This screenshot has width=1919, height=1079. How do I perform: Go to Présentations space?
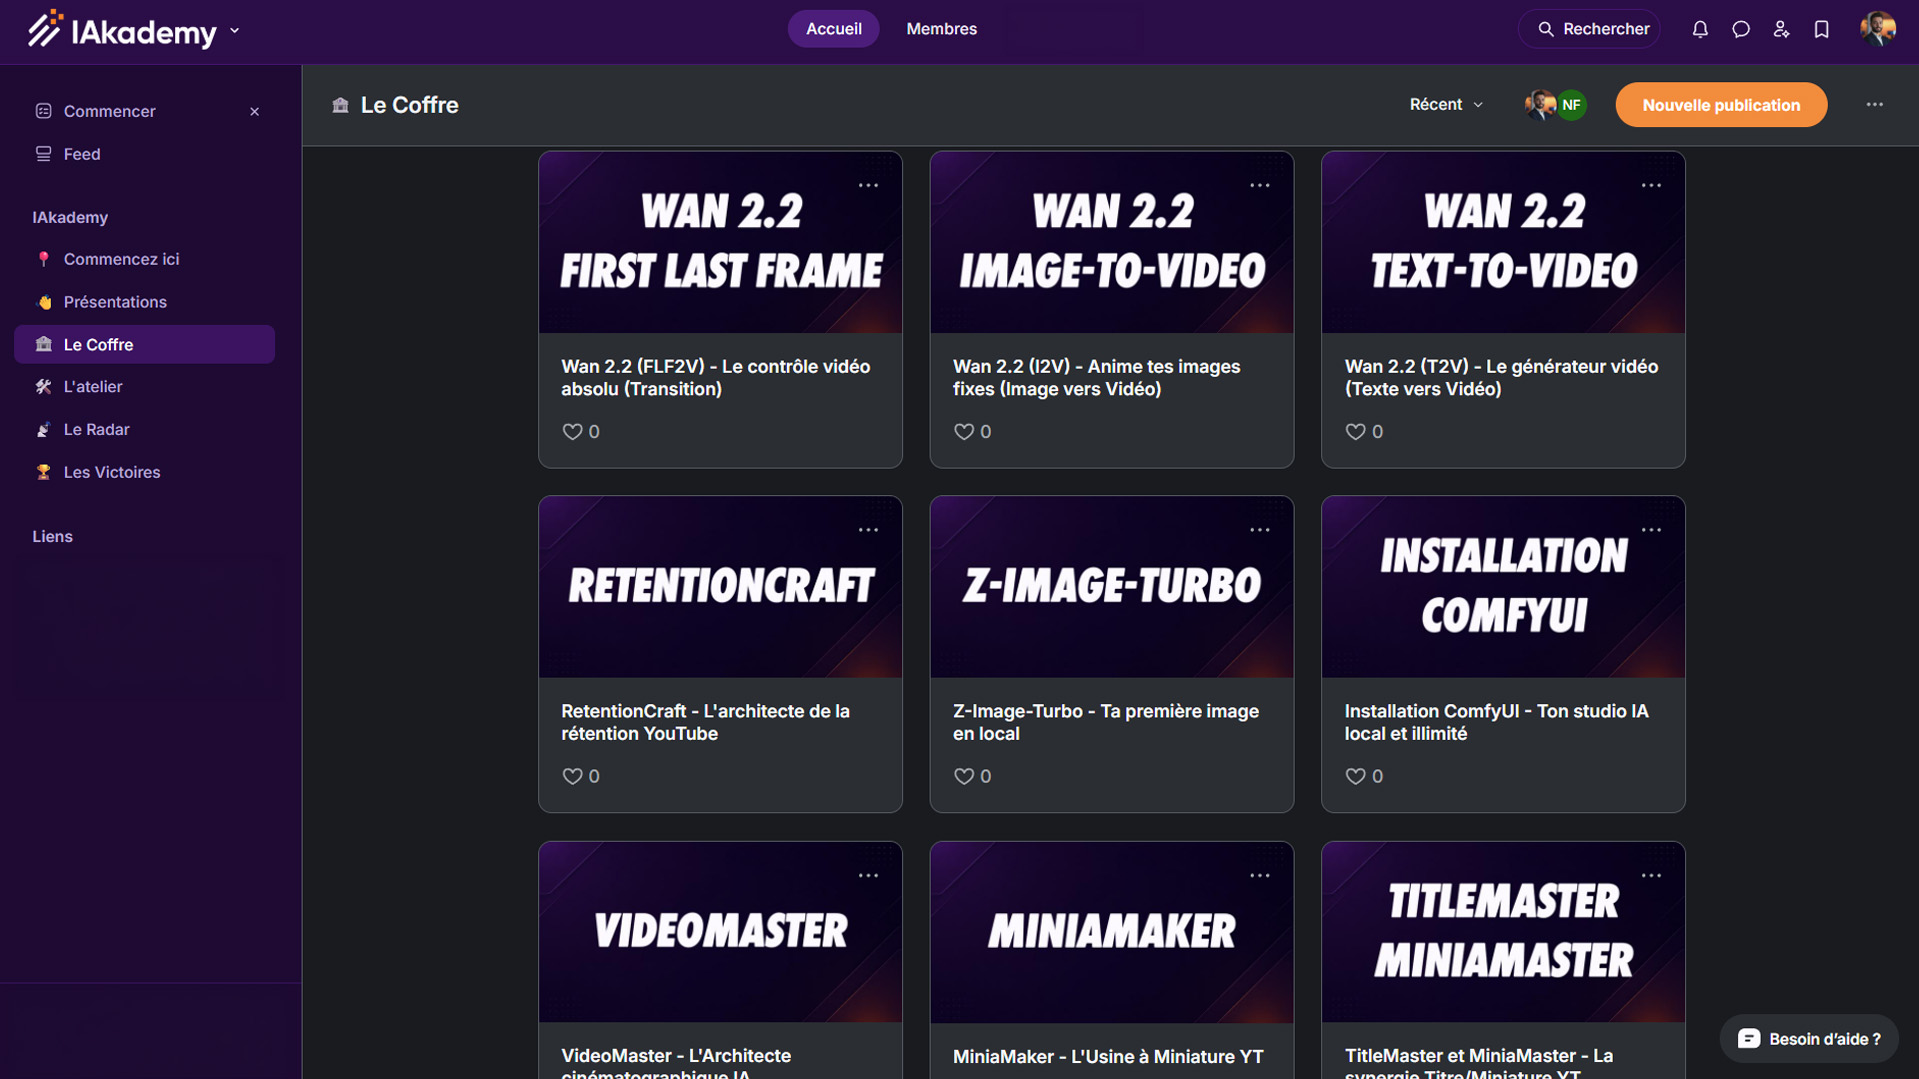pos(144,302)
